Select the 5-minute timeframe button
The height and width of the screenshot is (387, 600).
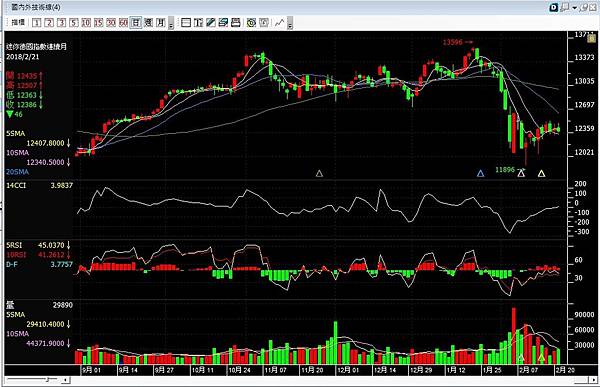pos(74,23)
